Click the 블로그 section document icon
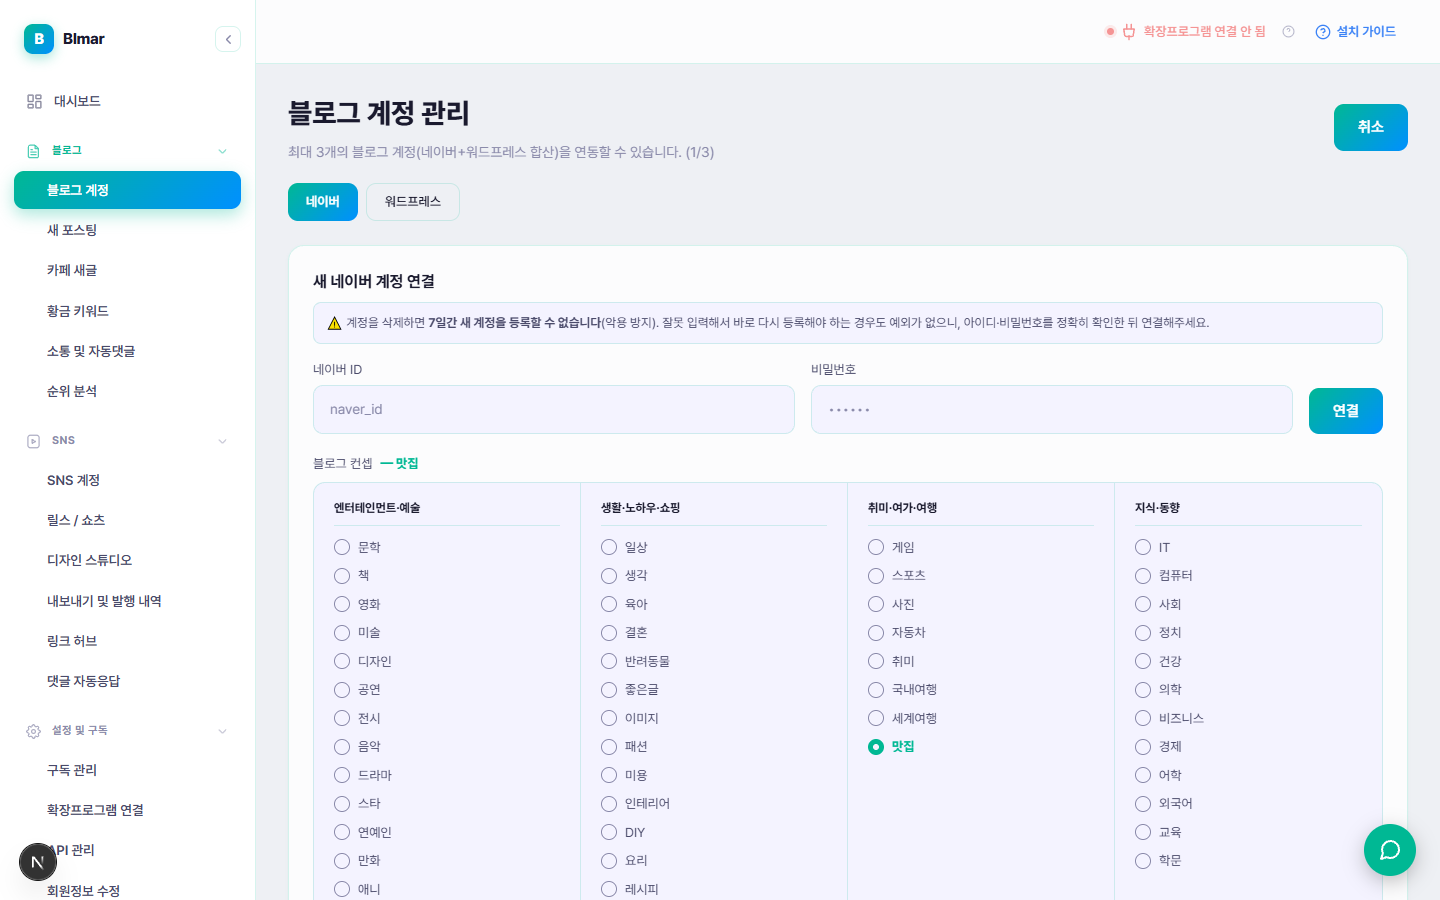Screen dimensions: 1440x900 (33, 151)
